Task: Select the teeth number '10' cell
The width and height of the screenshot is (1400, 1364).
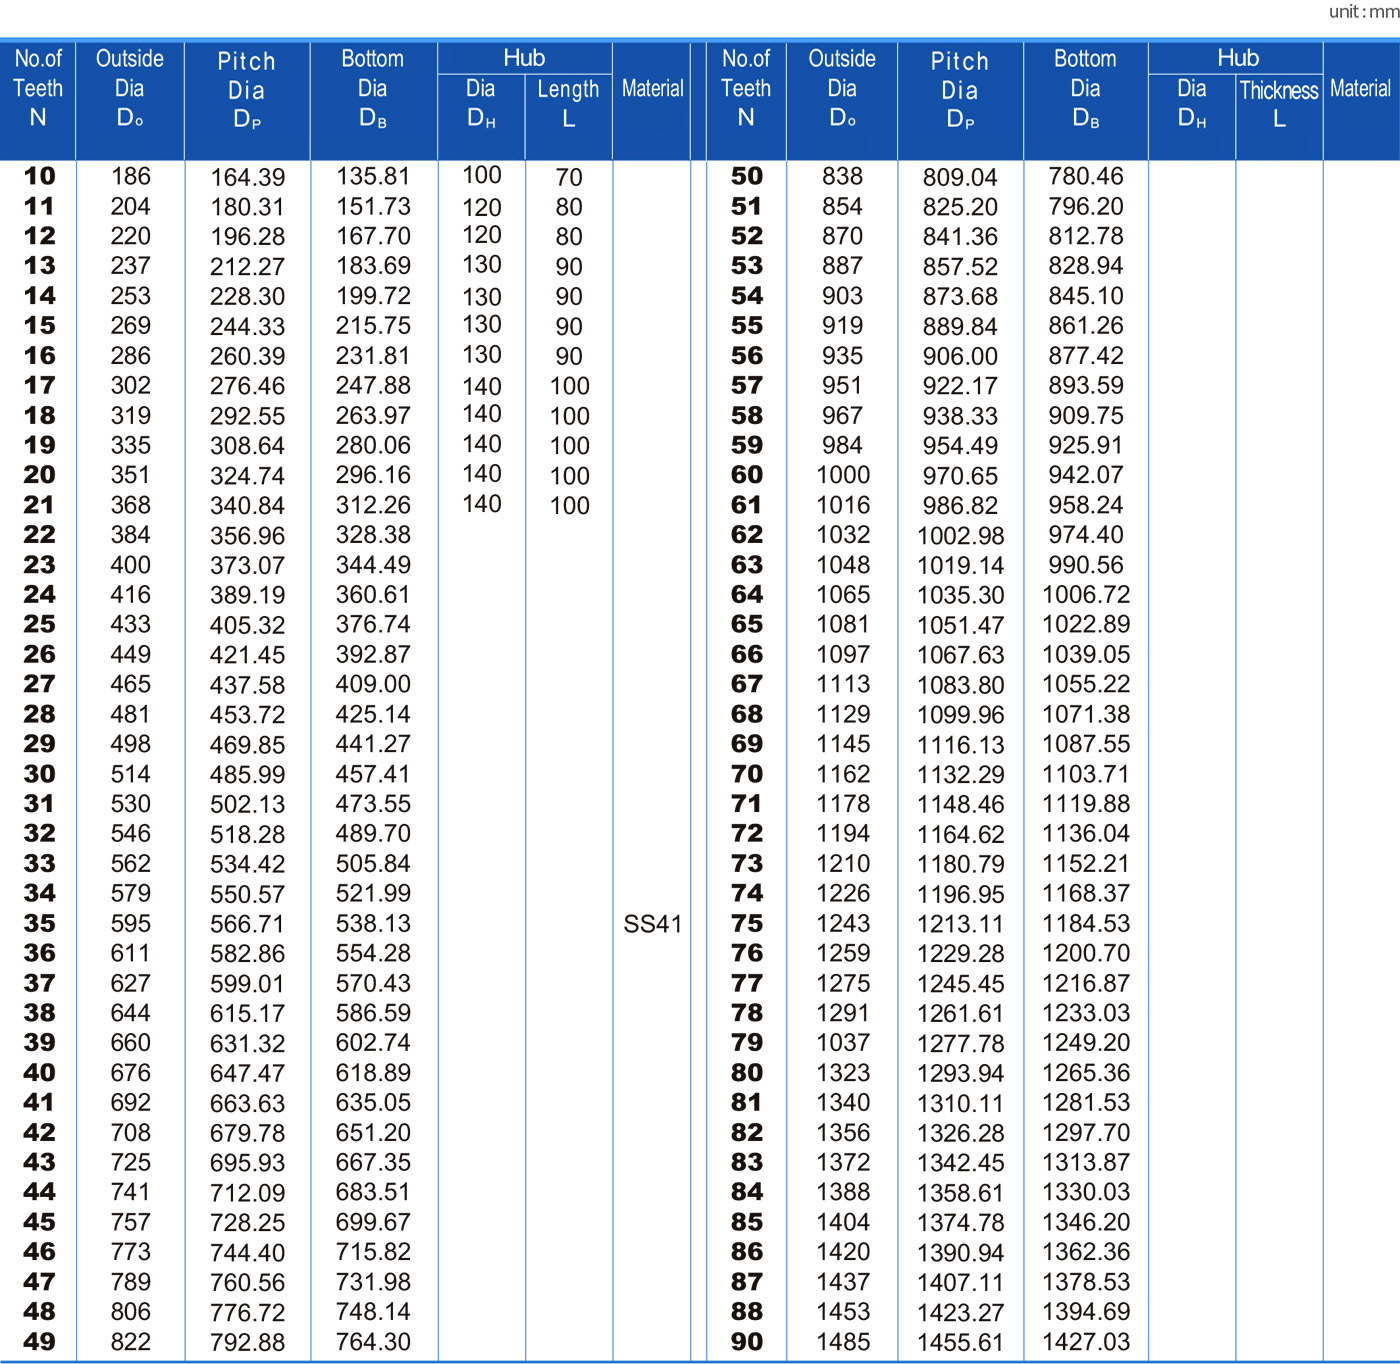Action: (x=39, y=176)
